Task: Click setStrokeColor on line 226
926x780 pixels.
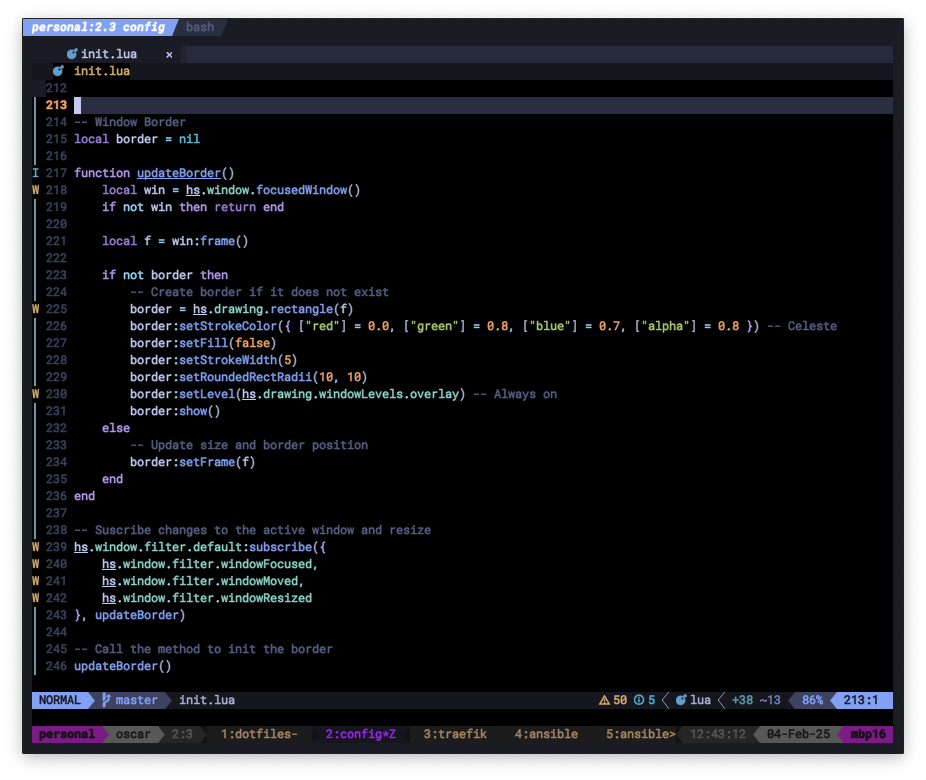Action: pos(228,326)
